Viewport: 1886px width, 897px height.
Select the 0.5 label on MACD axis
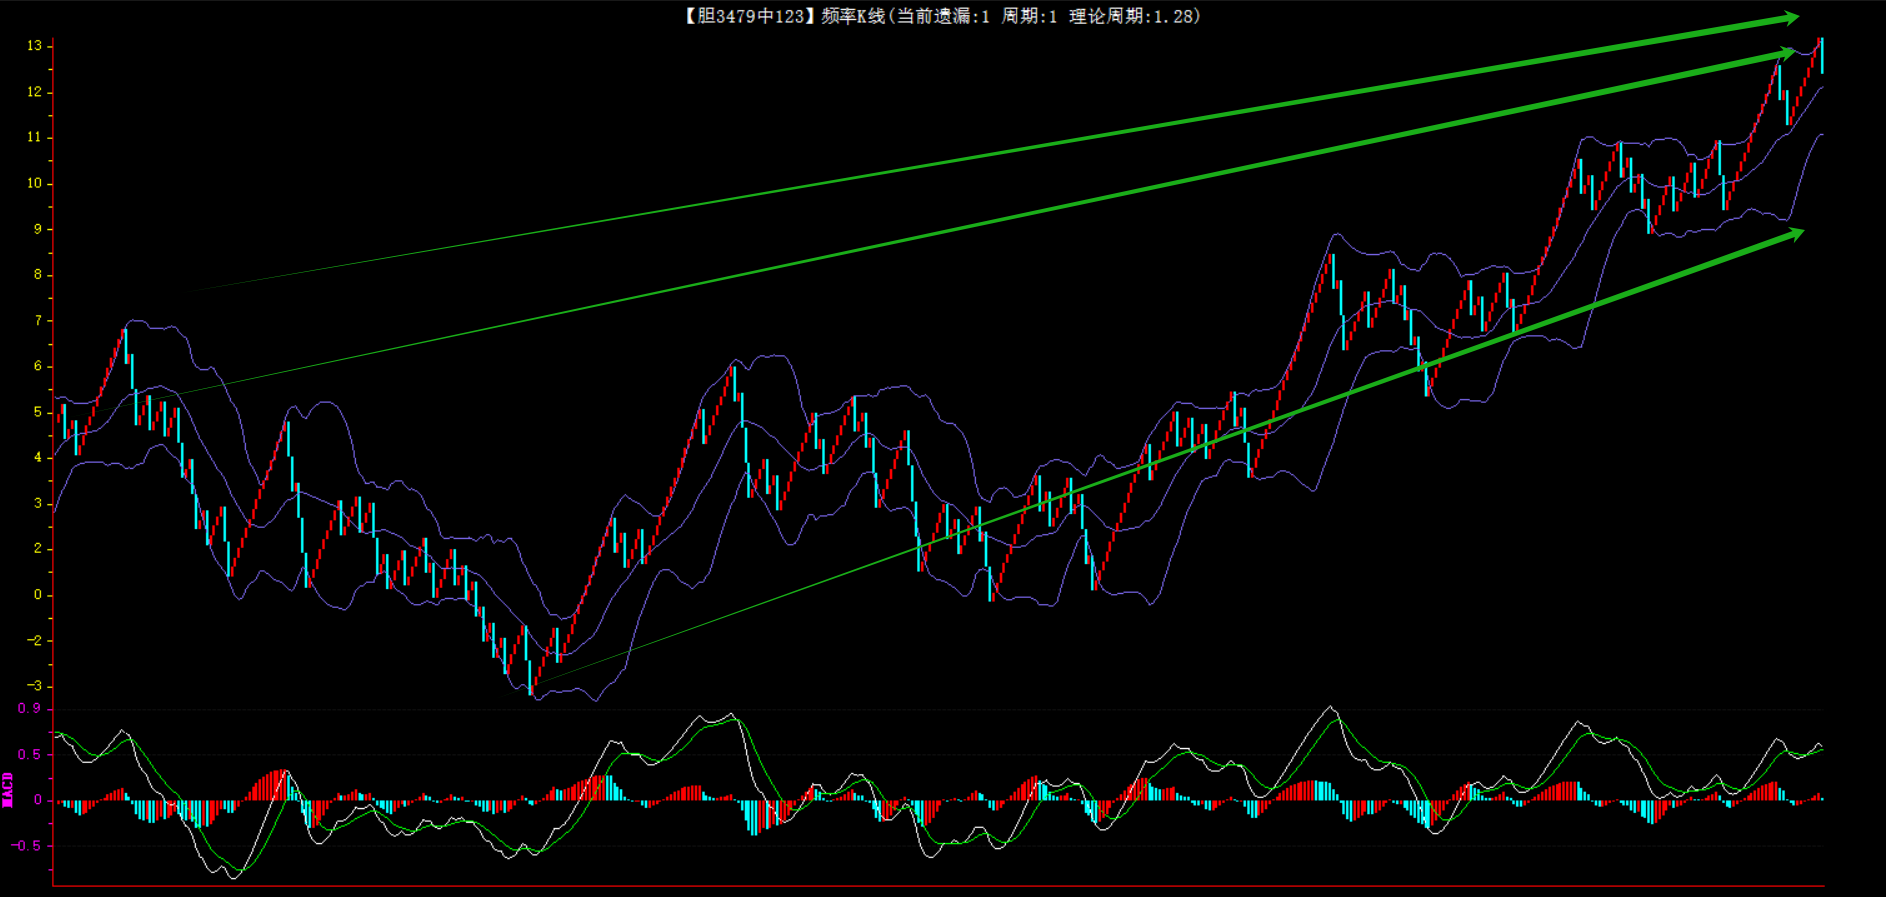(30, 755)
